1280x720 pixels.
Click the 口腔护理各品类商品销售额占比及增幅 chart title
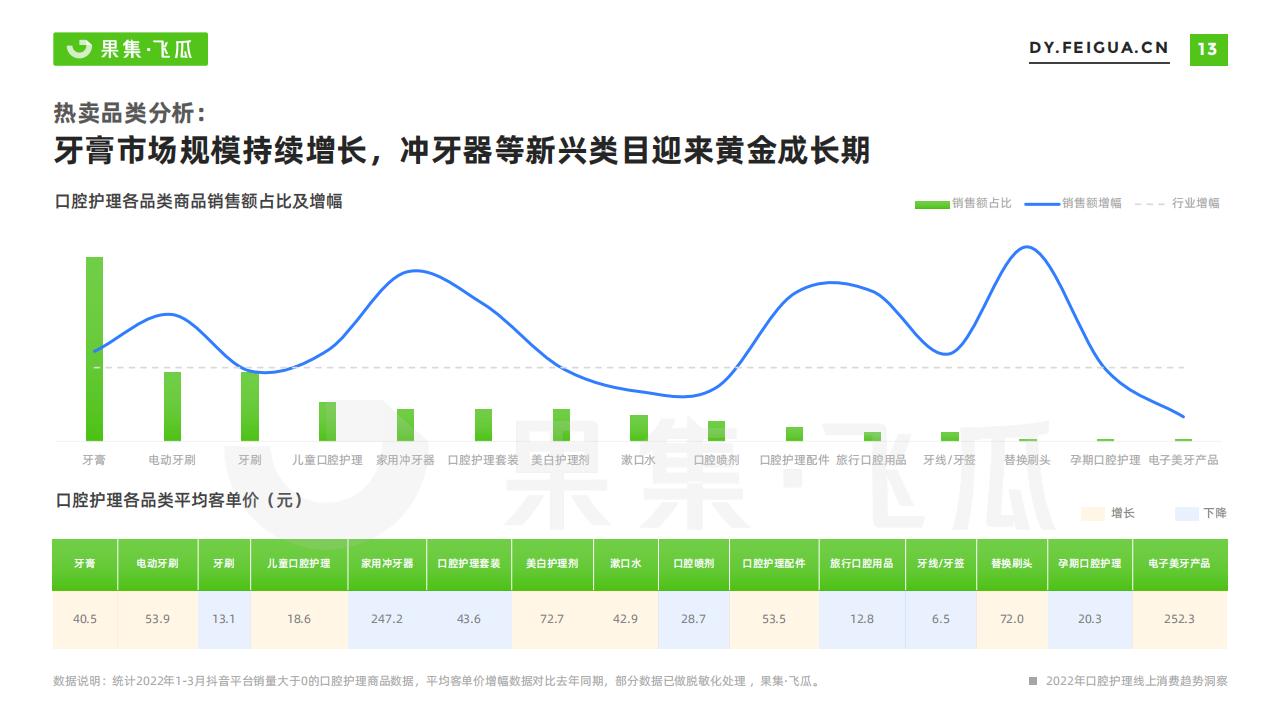(198, 202)
